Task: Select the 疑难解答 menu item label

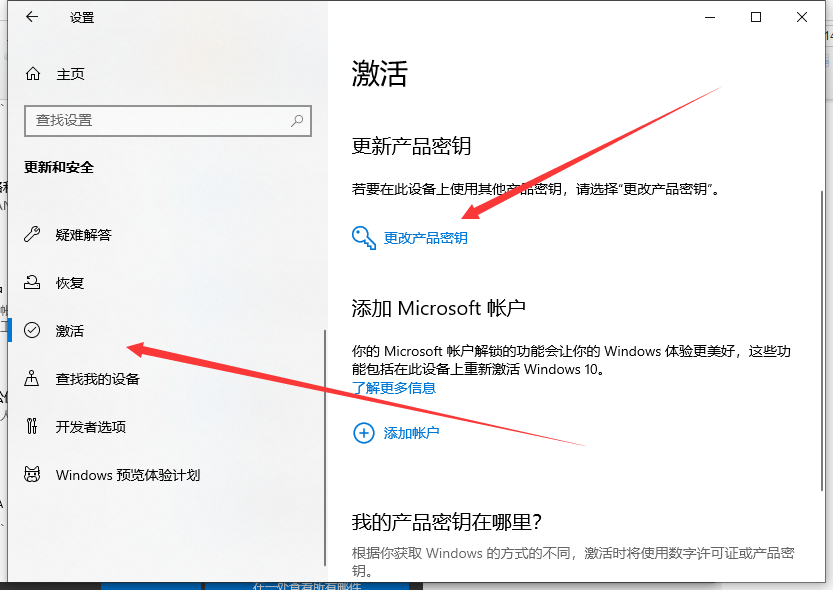Action: (84, 235)
